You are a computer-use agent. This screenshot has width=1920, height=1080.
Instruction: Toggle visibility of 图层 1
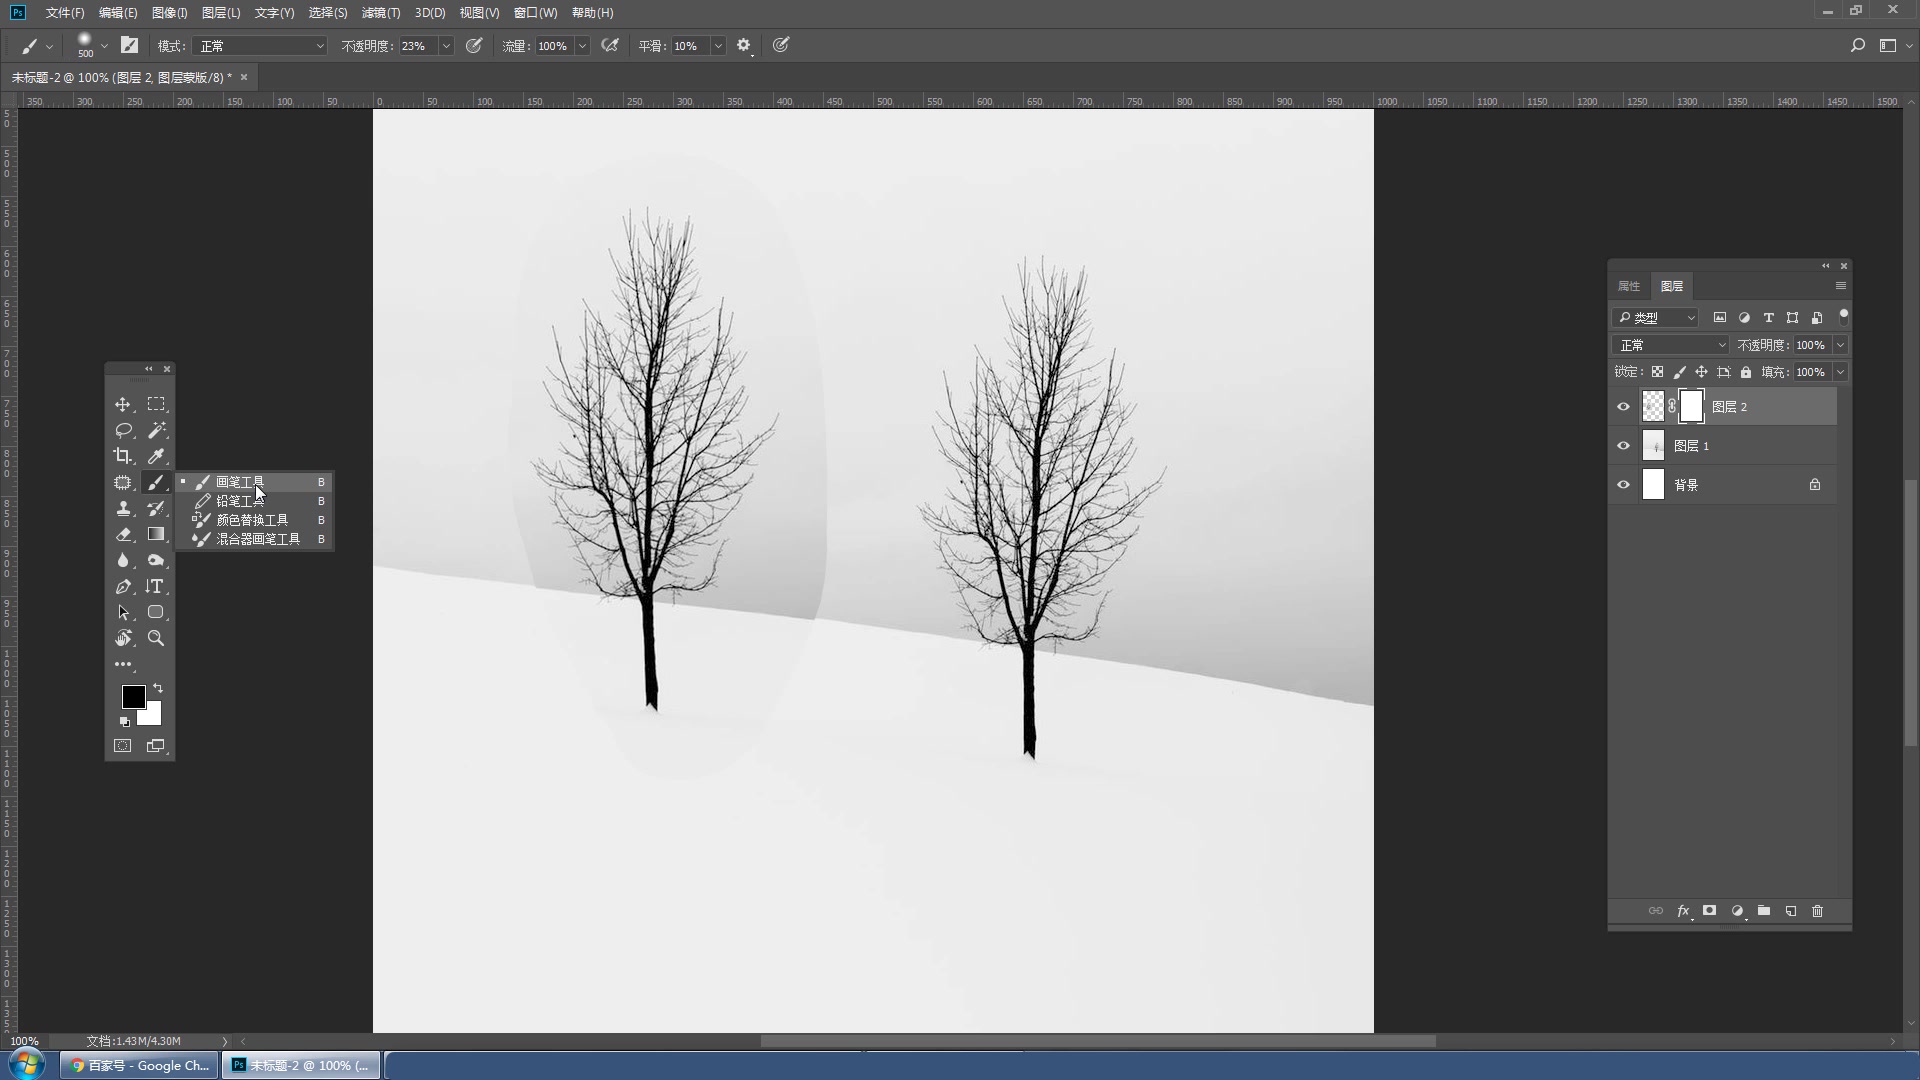[1624, 445]
